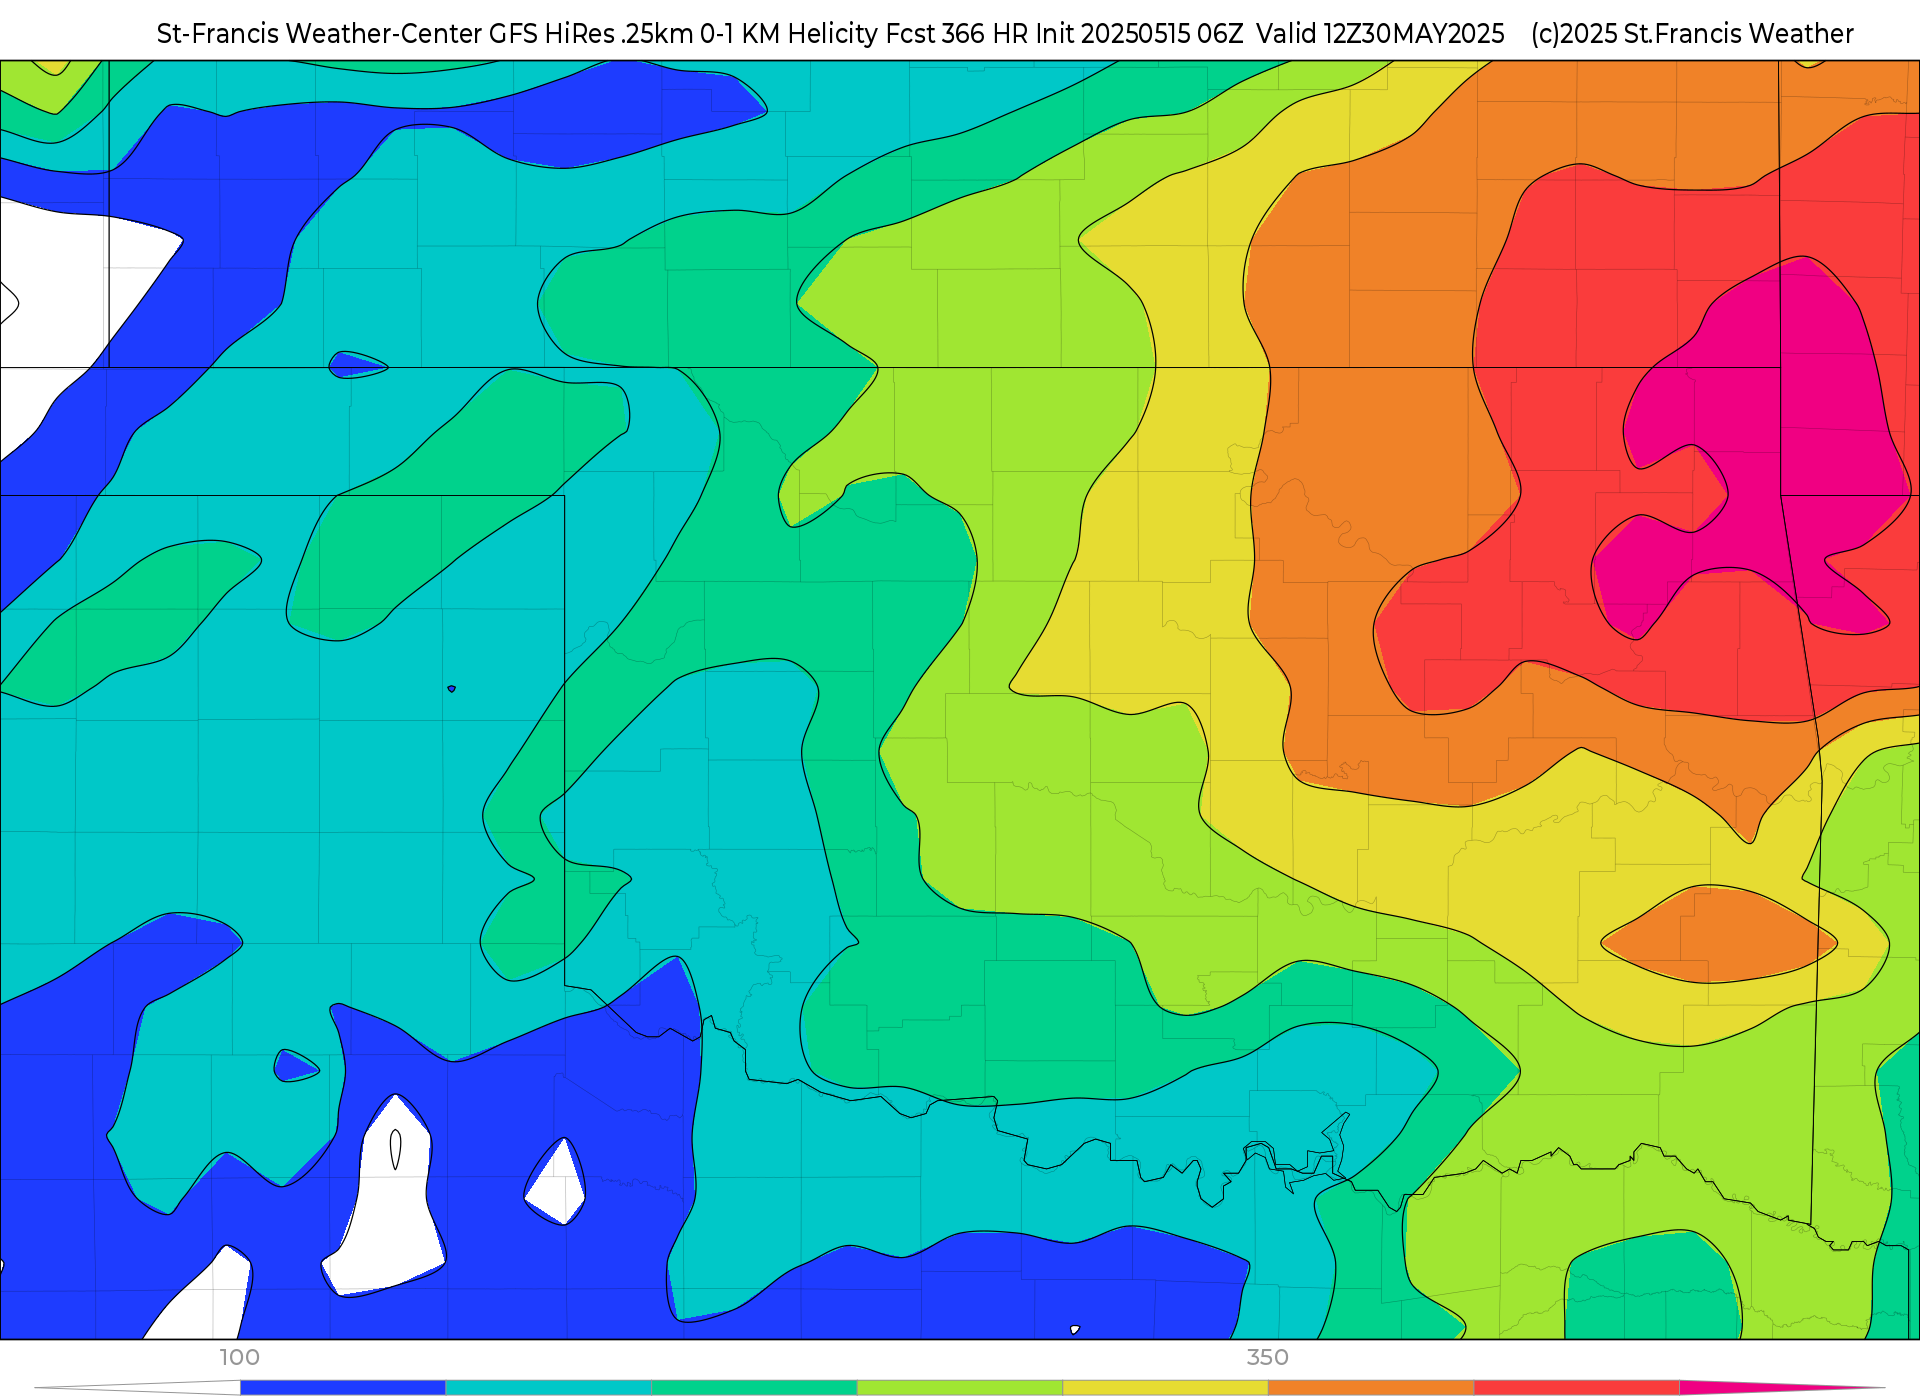Image resolution: width=1920 pixels, height=1400 pixels.
Task: Click the 'Init 20250515 06Z' title text
Action: [x=1139, y=34]
